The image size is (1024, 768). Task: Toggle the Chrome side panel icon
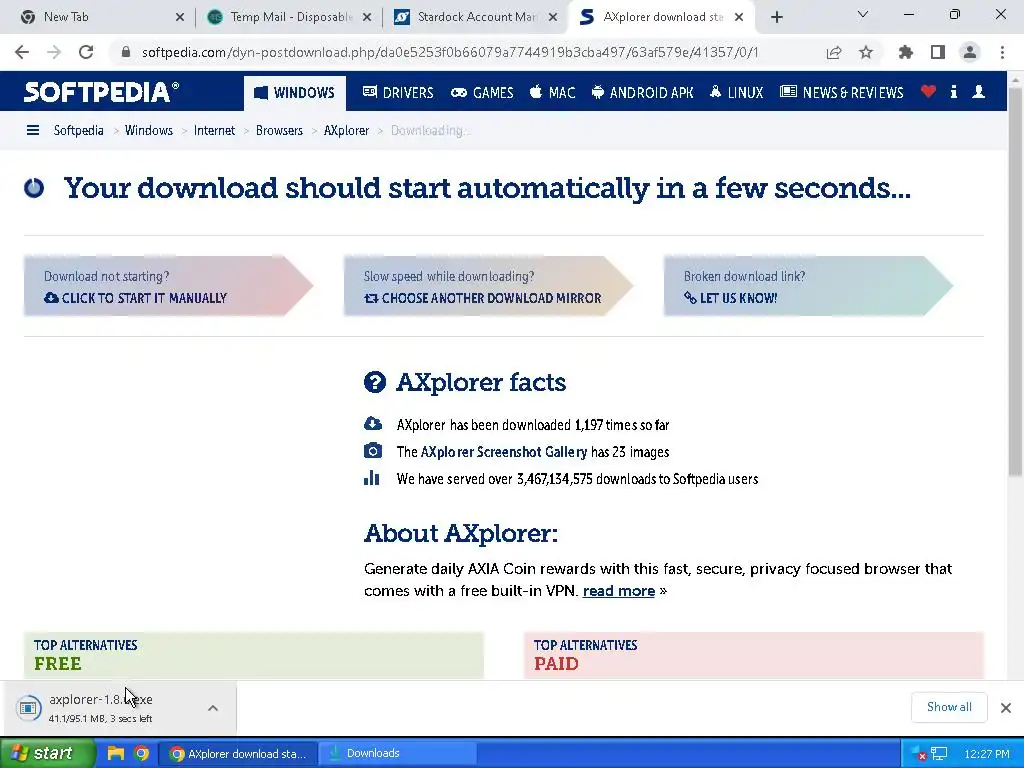coord(938,52)
